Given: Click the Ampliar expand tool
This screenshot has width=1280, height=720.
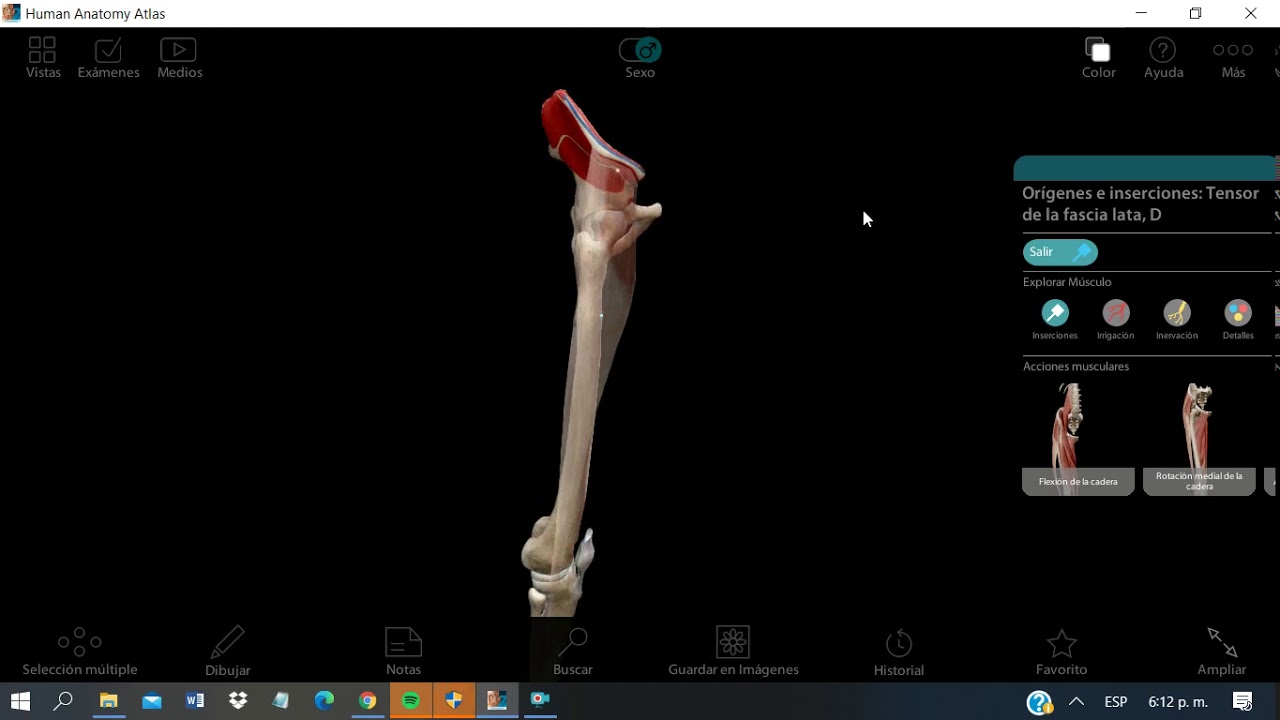Looking at the screenshot, I should [x=1222, y=652].
